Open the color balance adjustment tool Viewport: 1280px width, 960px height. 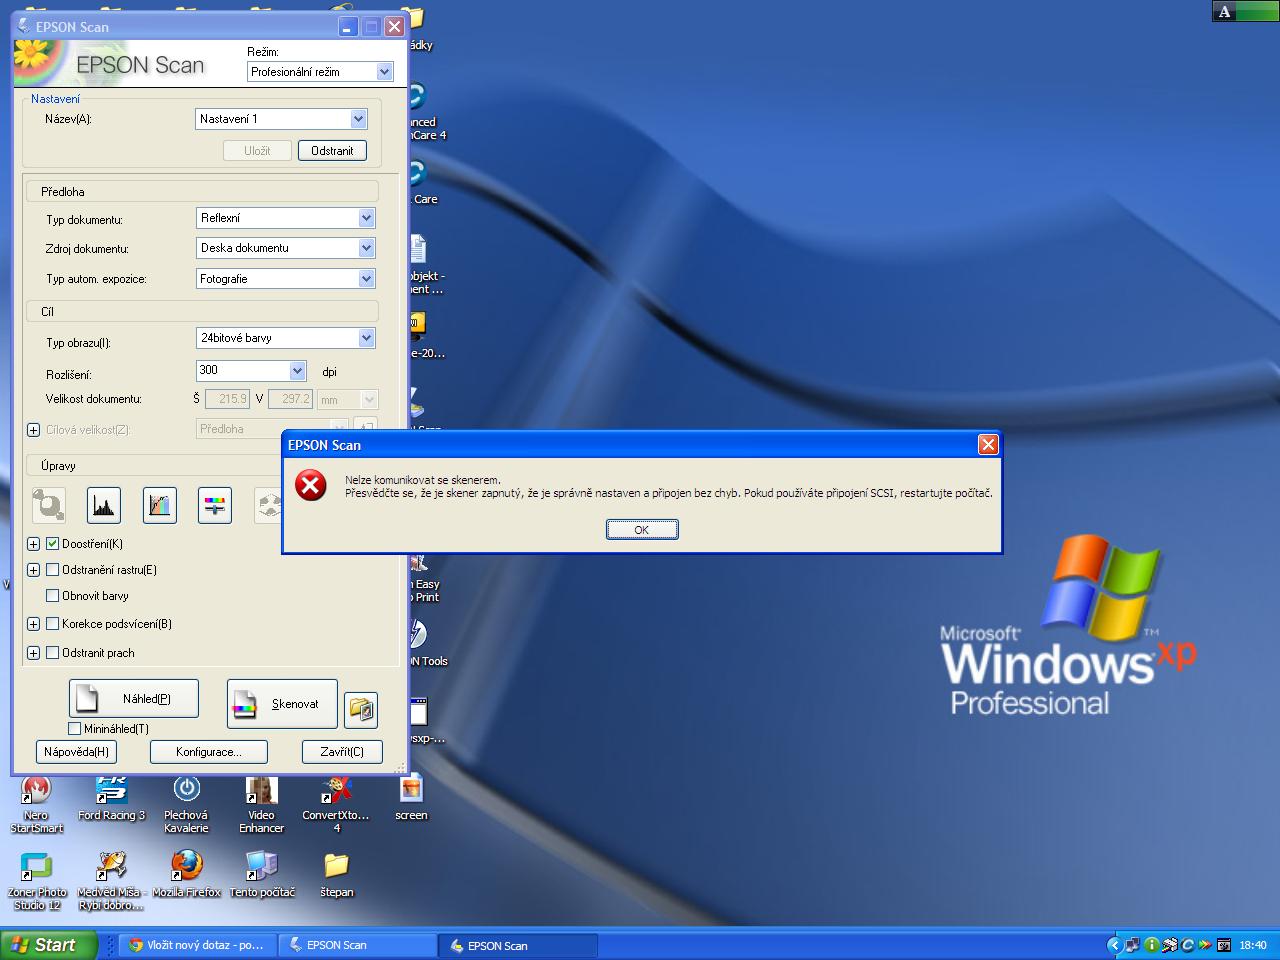coord(215,505)
